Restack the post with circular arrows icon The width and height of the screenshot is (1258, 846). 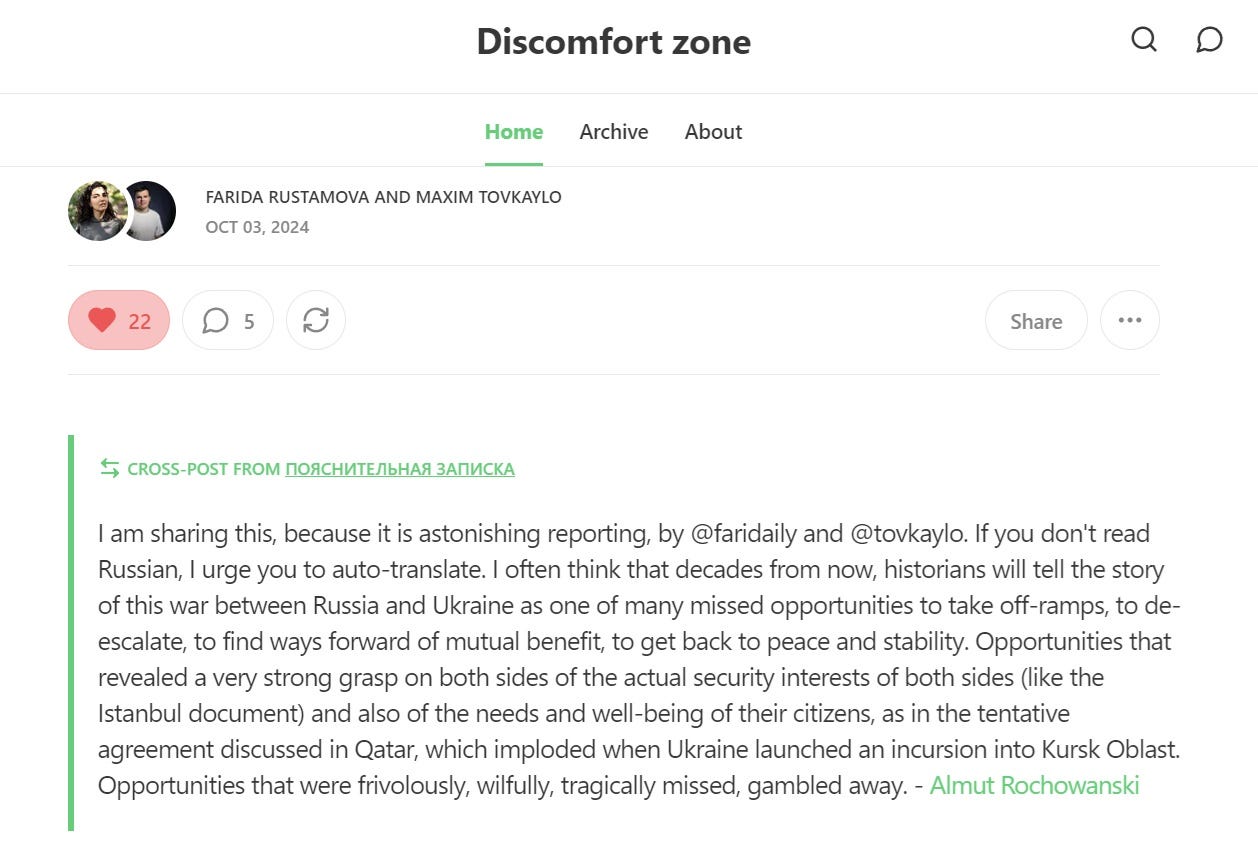point(316,320)
